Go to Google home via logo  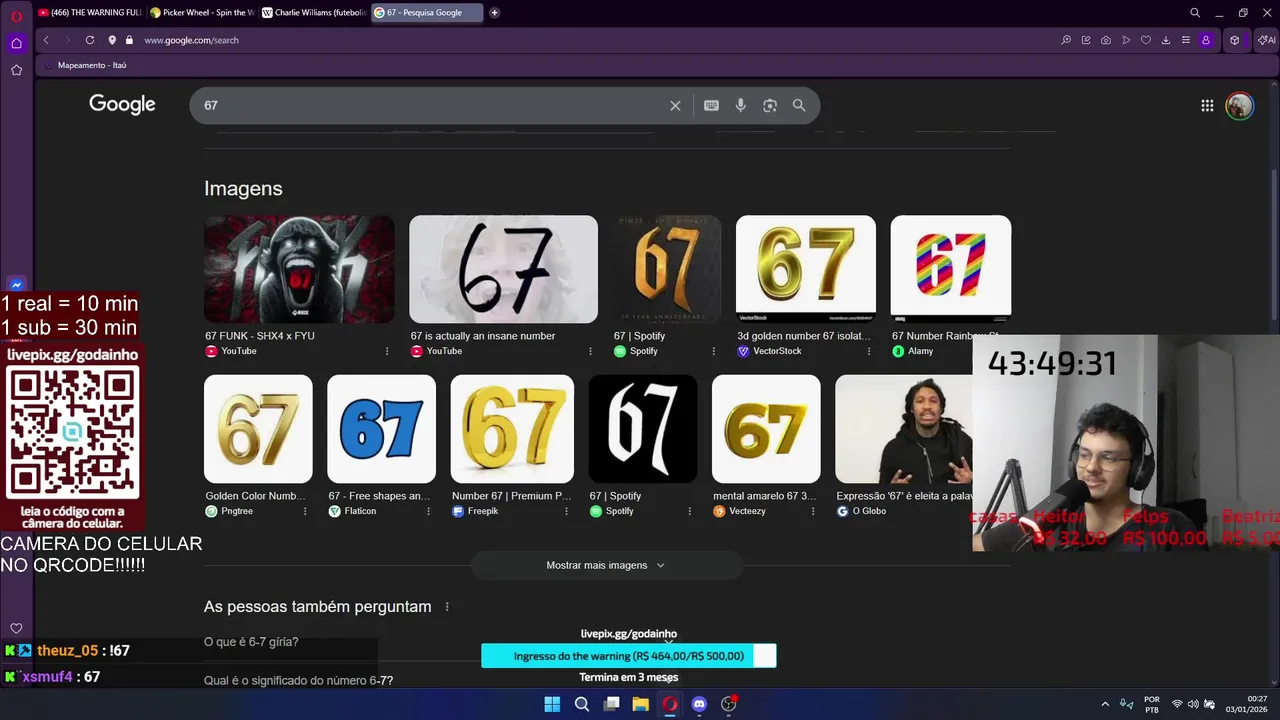click(x=122, y=104)
